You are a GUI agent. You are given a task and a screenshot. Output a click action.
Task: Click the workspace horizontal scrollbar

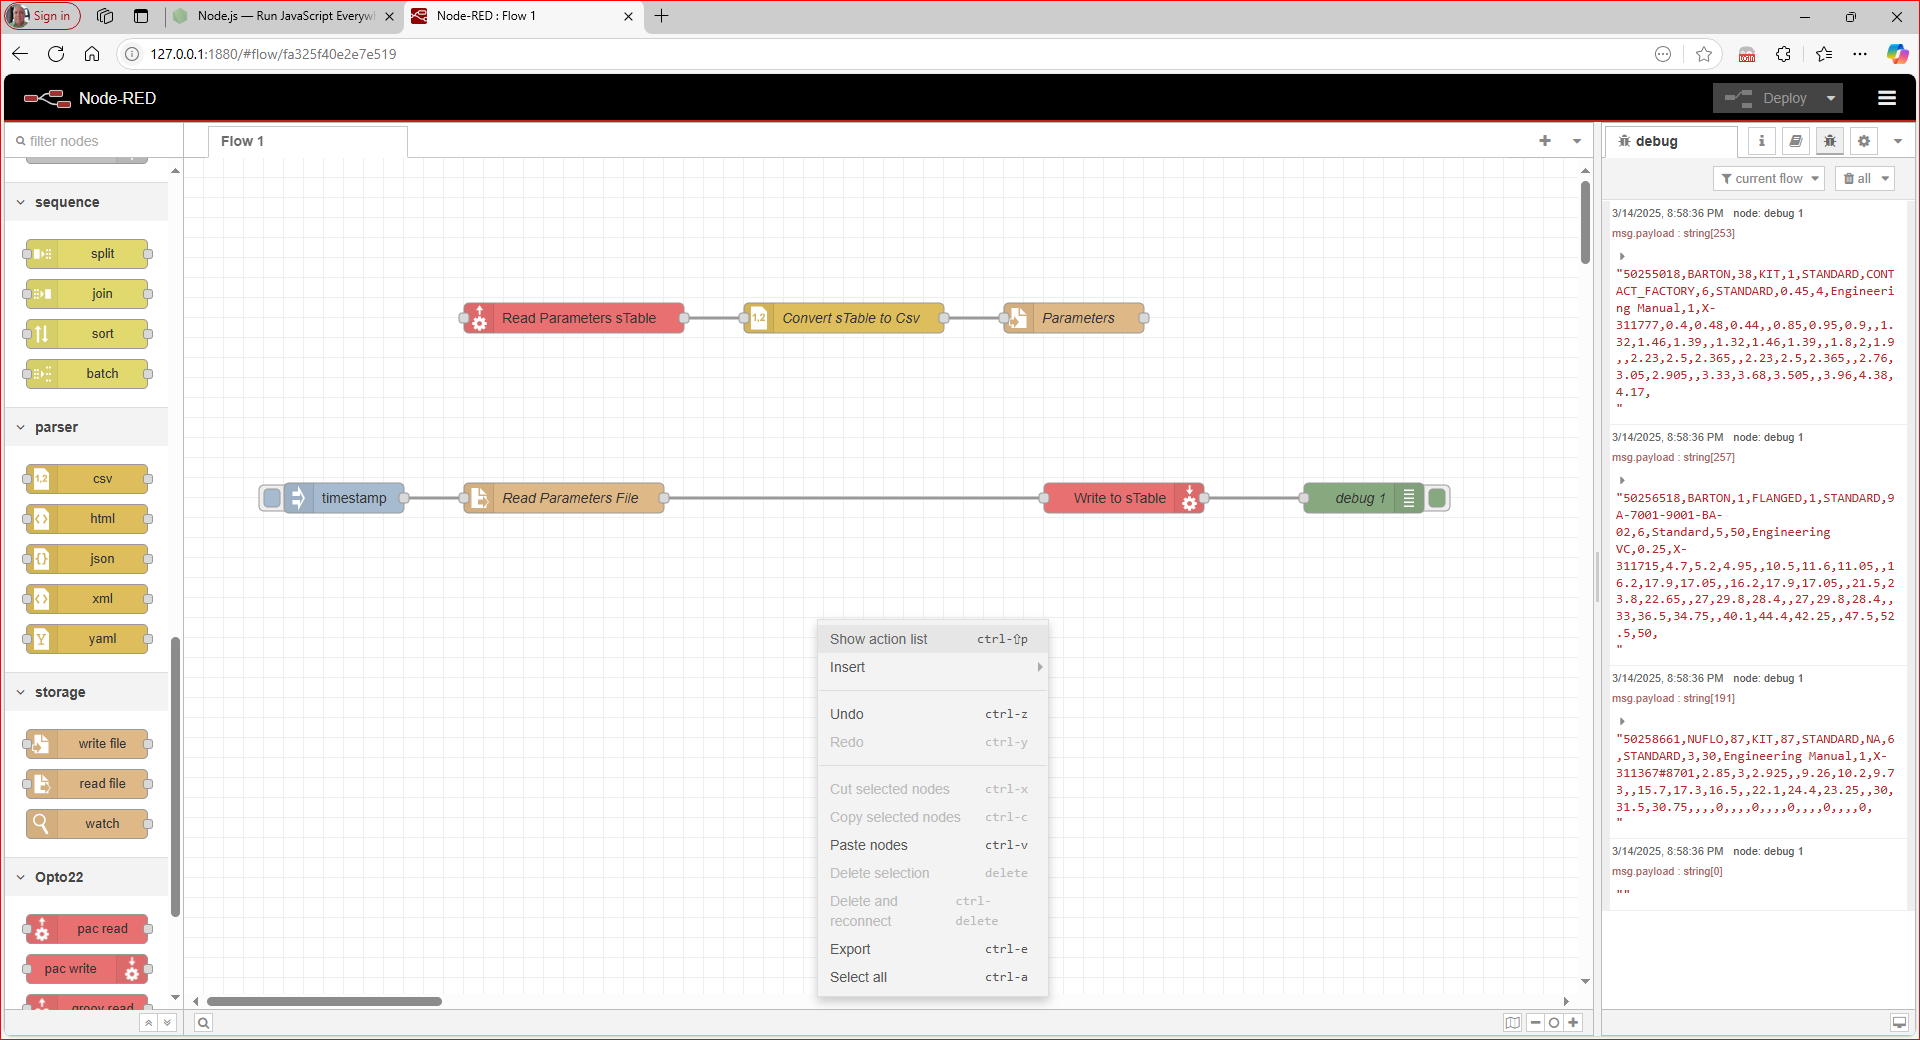tap(324, 1001)
